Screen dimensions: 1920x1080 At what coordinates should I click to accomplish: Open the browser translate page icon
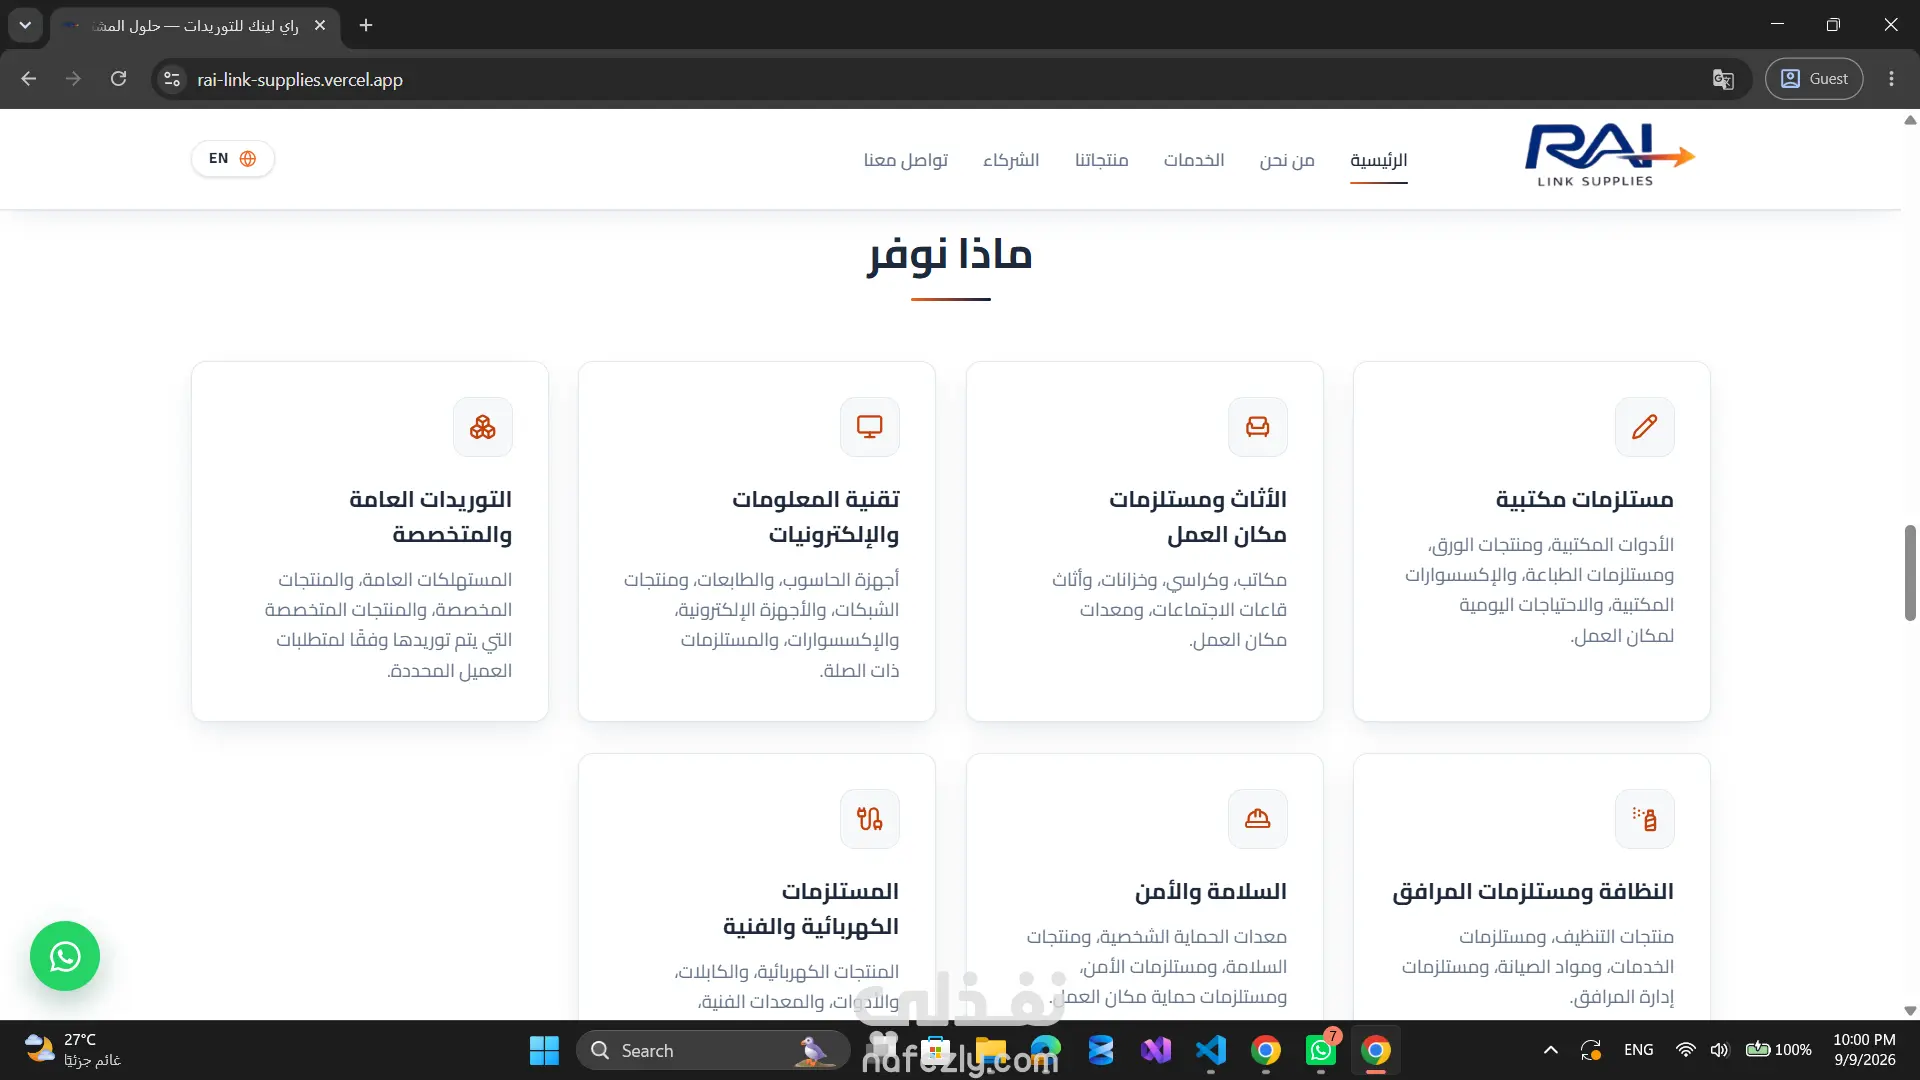(x=1723, y=79)
